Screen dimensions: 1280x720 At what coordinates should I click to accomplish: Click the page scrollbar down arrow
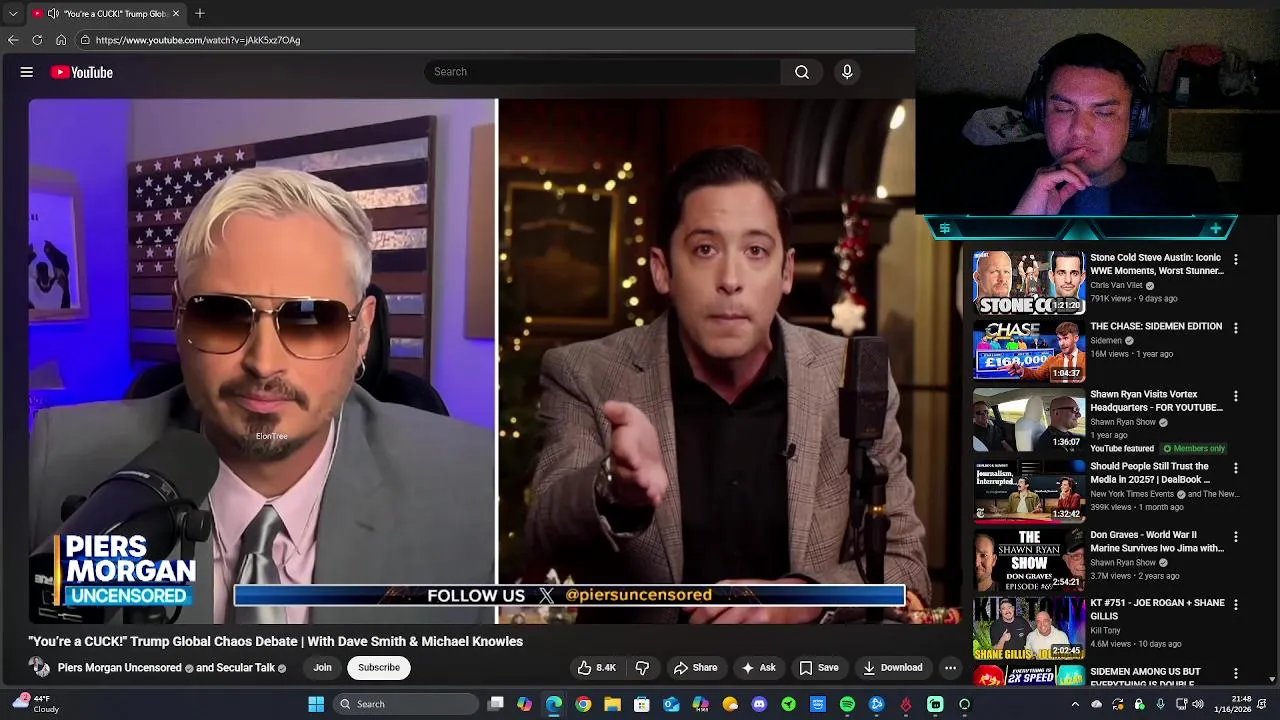click(x=1272, y=679)
